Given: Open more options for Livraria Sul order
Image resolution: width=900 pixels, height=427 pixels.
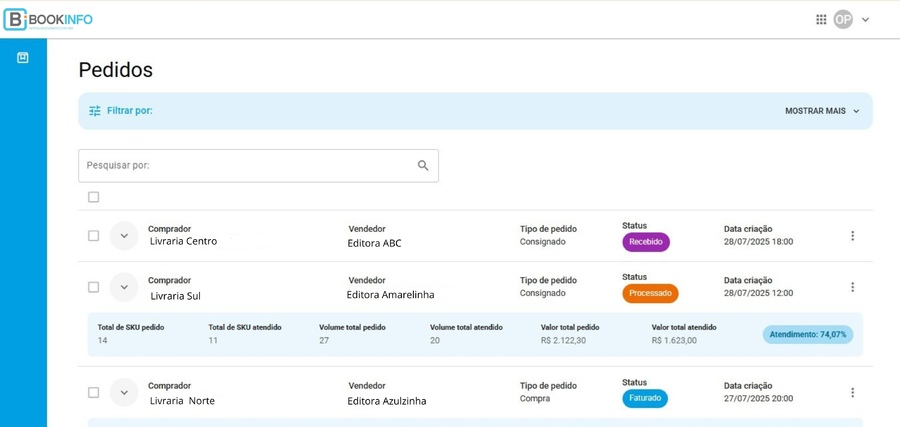Looking at the screenshot, I should pyautogui.click(x=852, y=287).
